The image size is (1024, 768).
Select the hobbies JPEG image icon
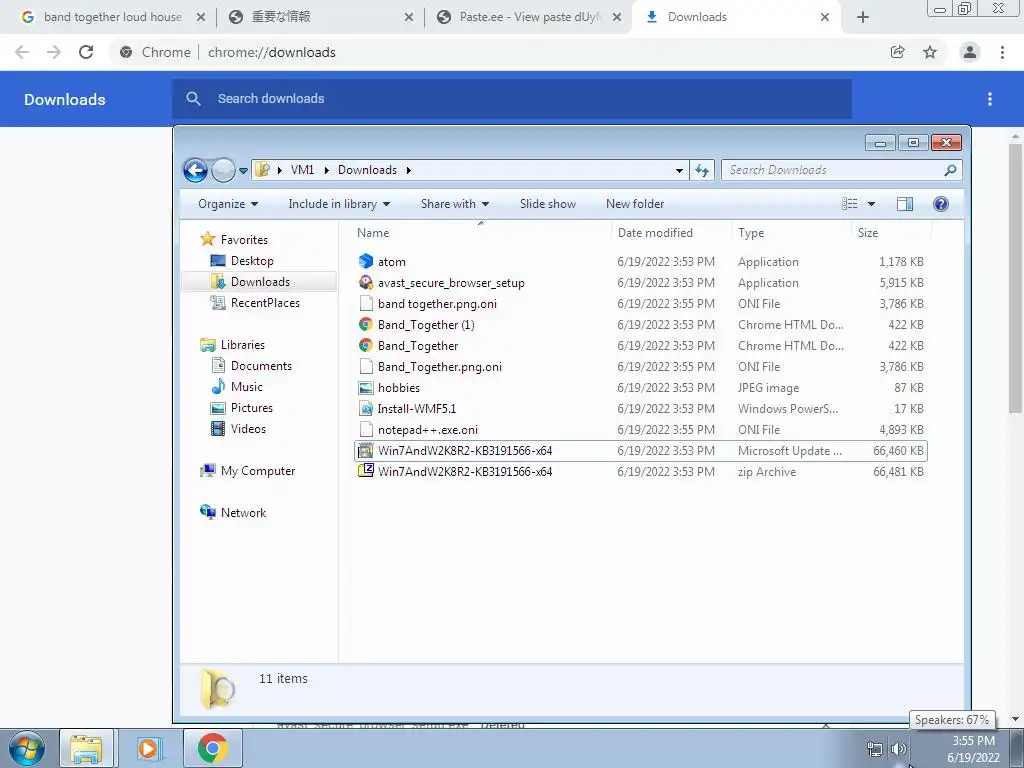(366, 388)
